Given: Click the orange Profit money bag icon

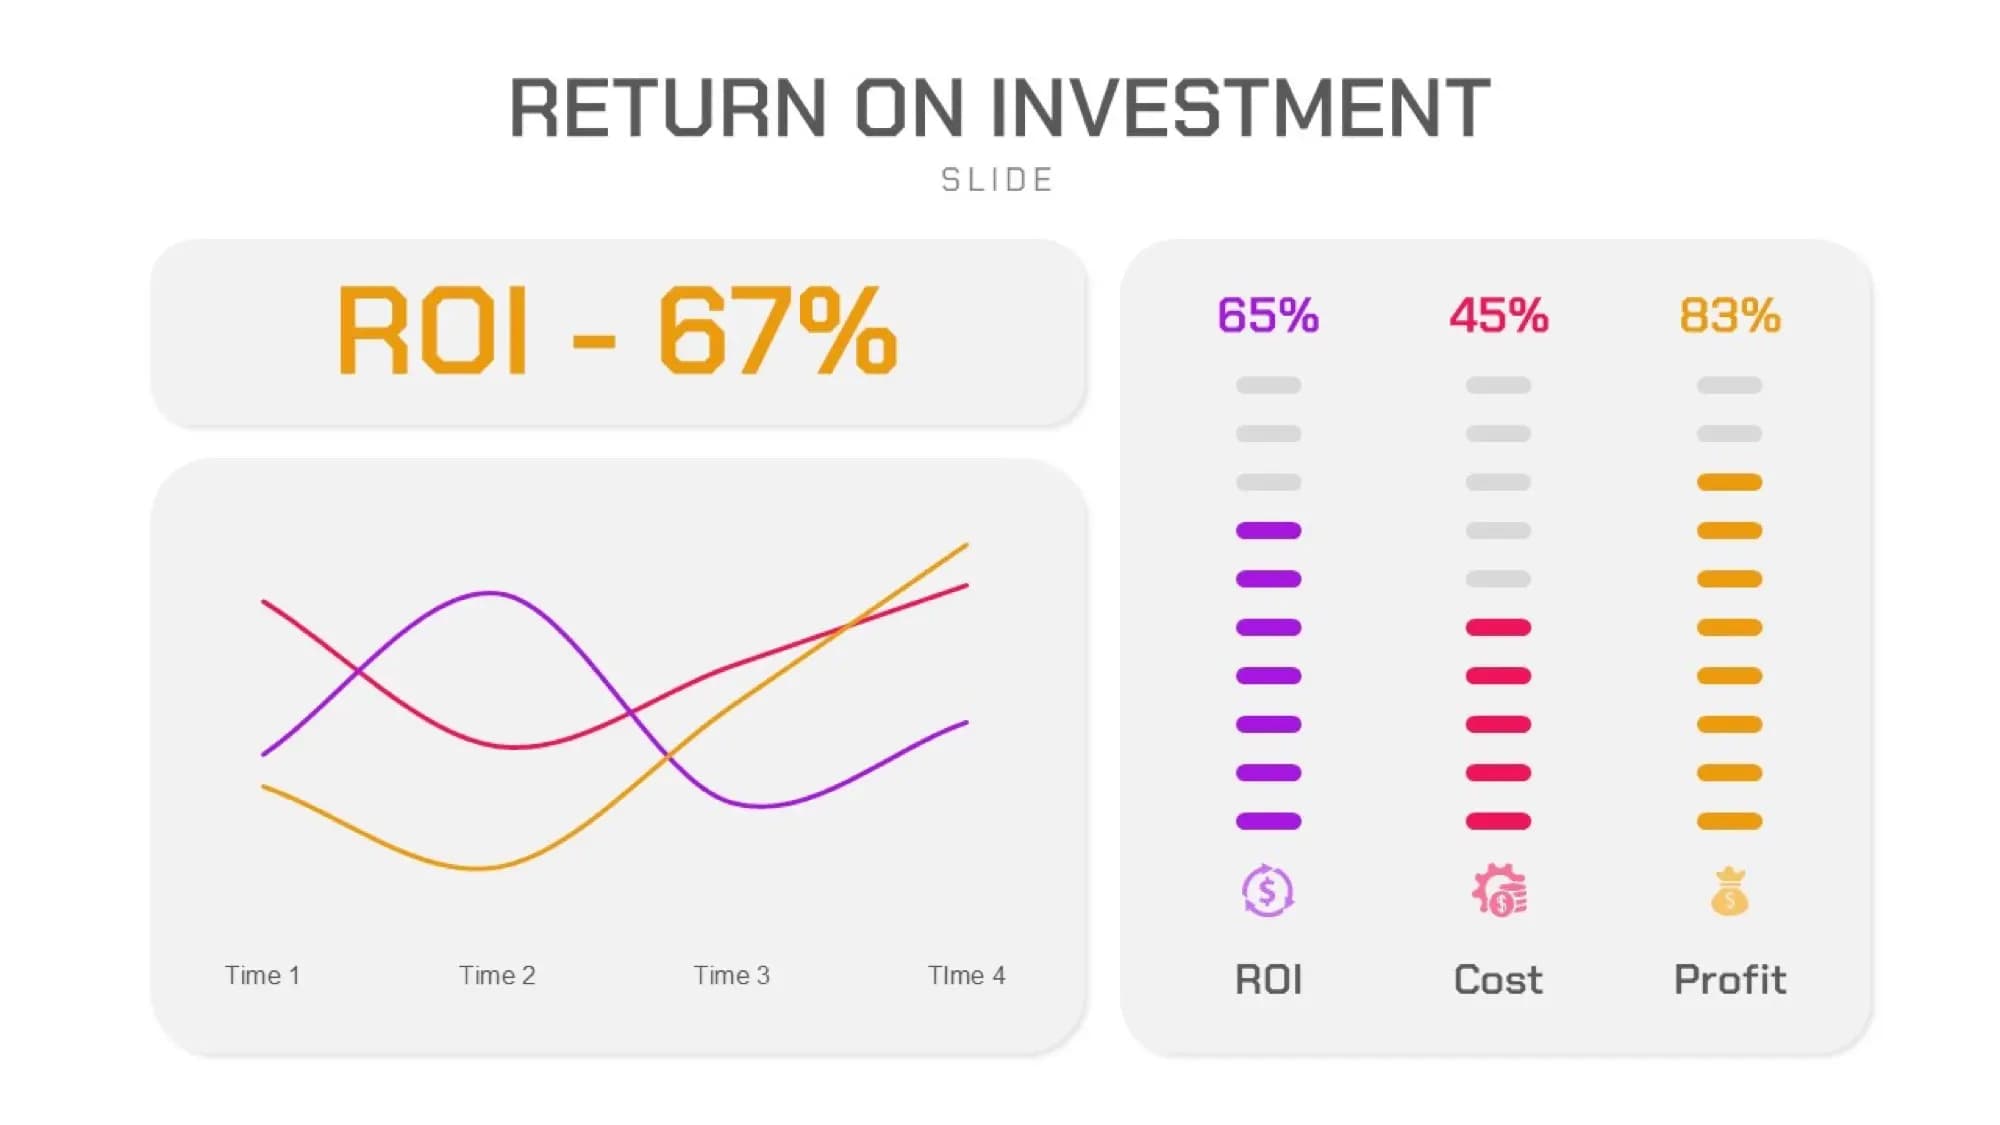Looking at the screenshot, I should (x=1729, y=892).
